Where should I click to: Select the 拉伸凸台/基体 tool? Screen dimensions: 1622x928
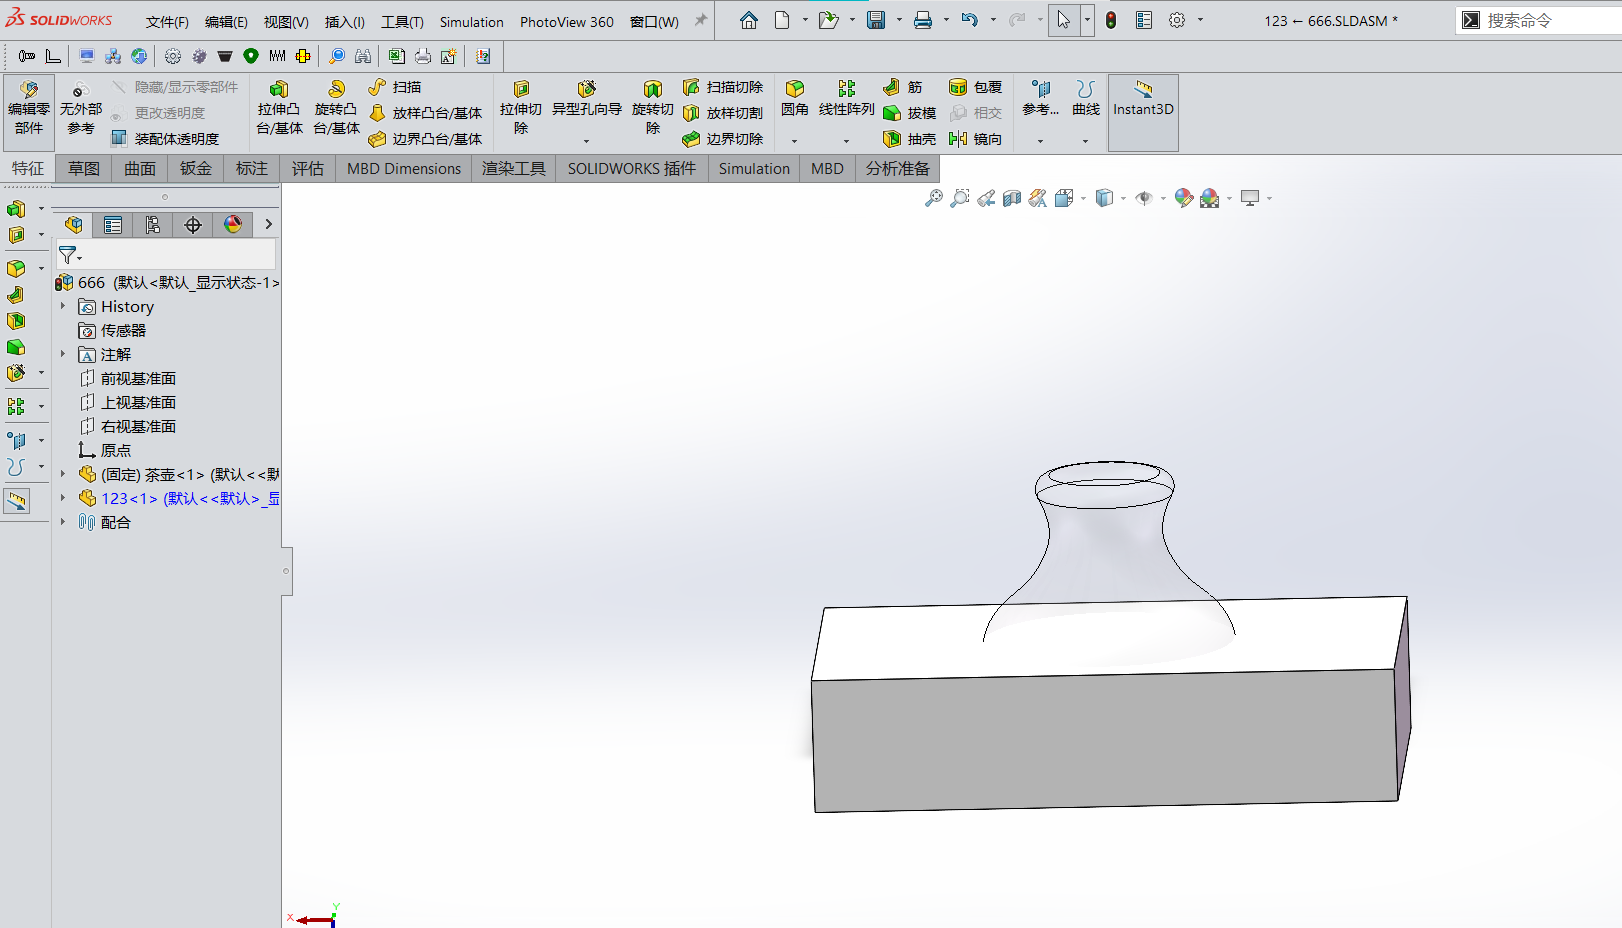point(279,110)
